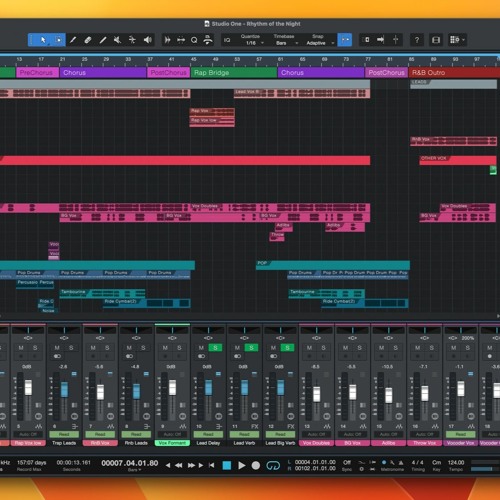Screen dimensions: 500x500
Task: Select the Eraser tool
Action: [x=88, y=40]
